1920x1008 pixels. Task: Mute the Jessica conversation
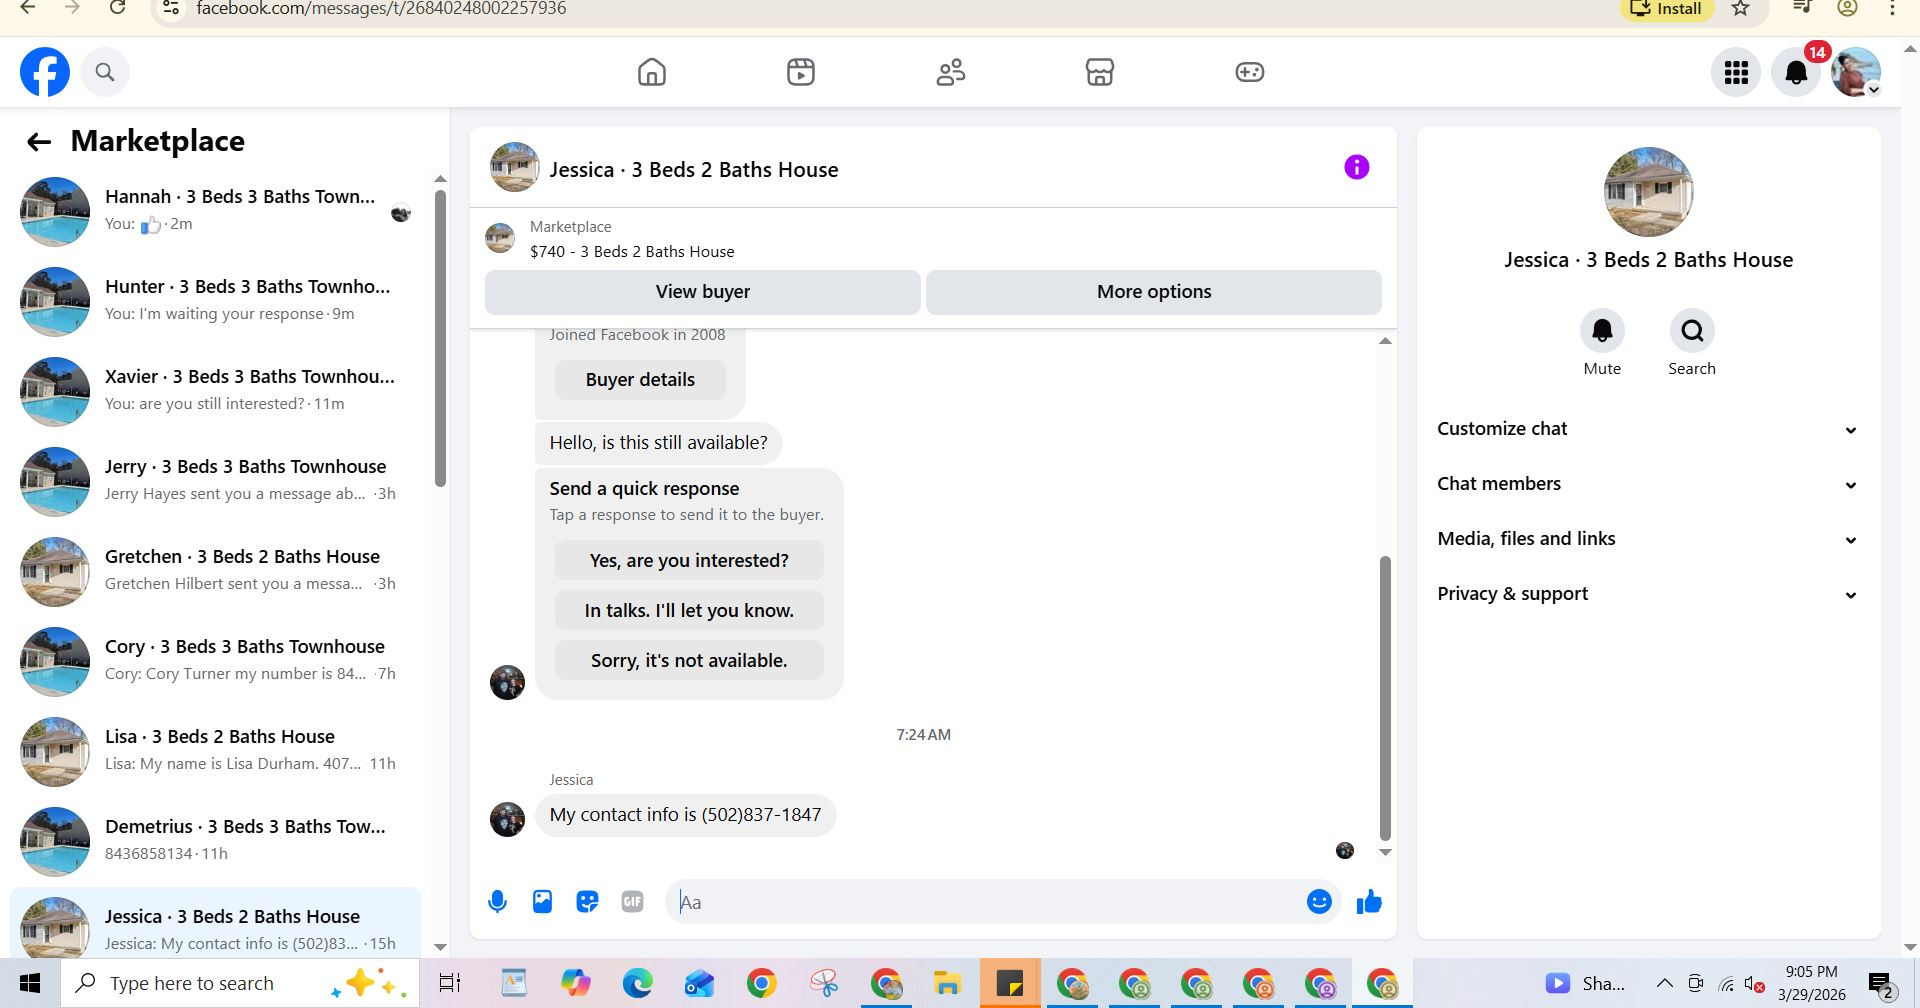coord(1602,331)
